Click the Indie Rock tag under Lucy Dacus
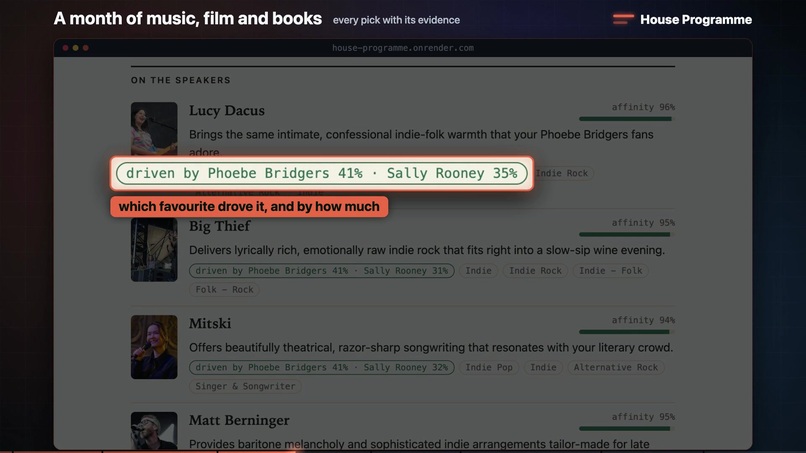The height and width of the screenshot is (453, 806). 562,173
